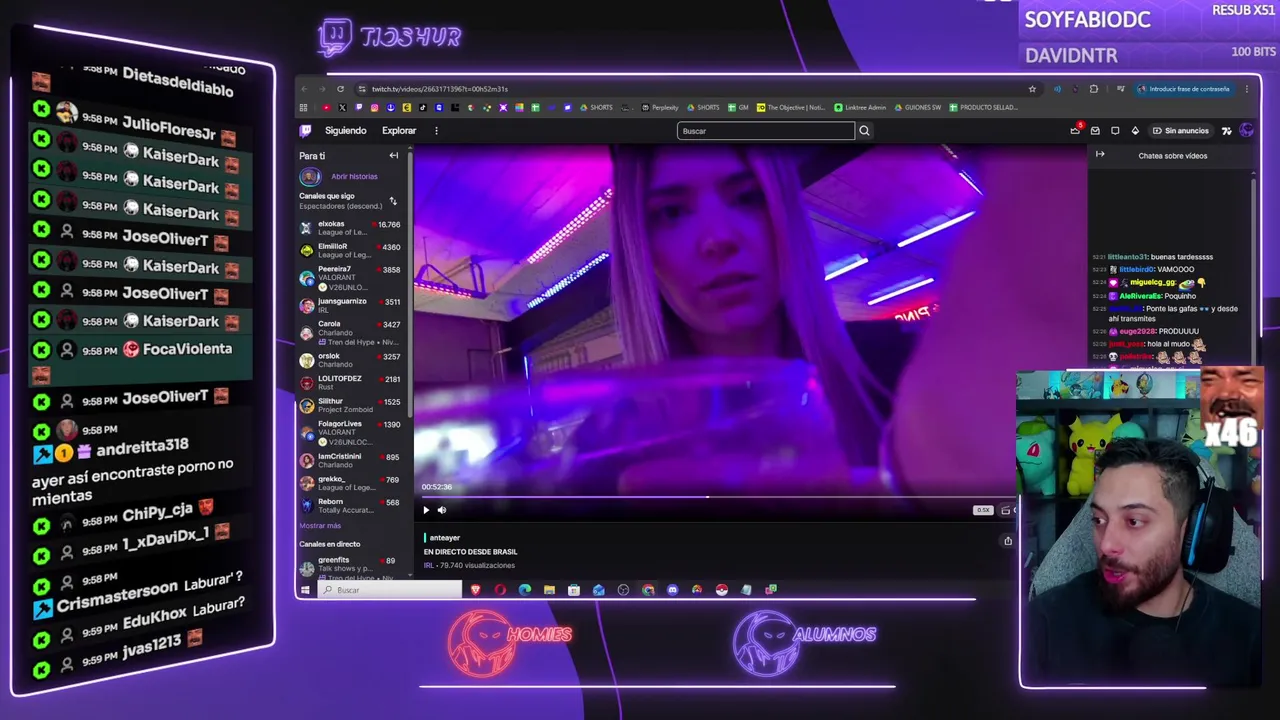Click the Twitch Buscar search field

(x=766, y=131)
